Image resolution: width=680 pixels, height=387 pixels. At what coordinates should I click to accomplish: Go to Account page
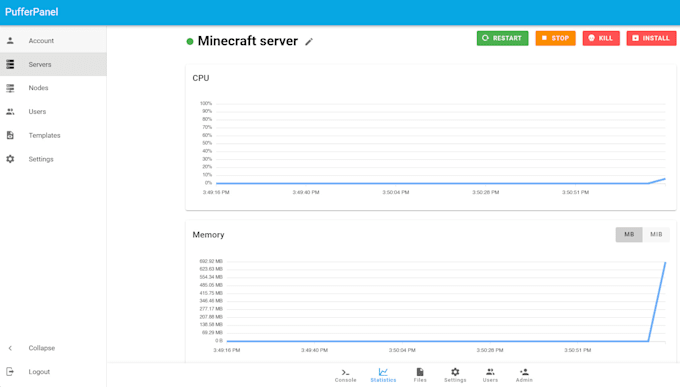[x=53, y=40]
